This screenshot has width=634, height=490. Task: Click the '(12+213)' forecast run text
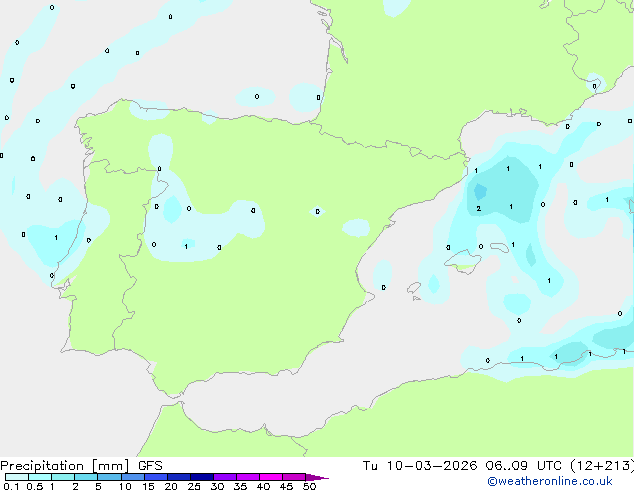click(x=602, y=466)
